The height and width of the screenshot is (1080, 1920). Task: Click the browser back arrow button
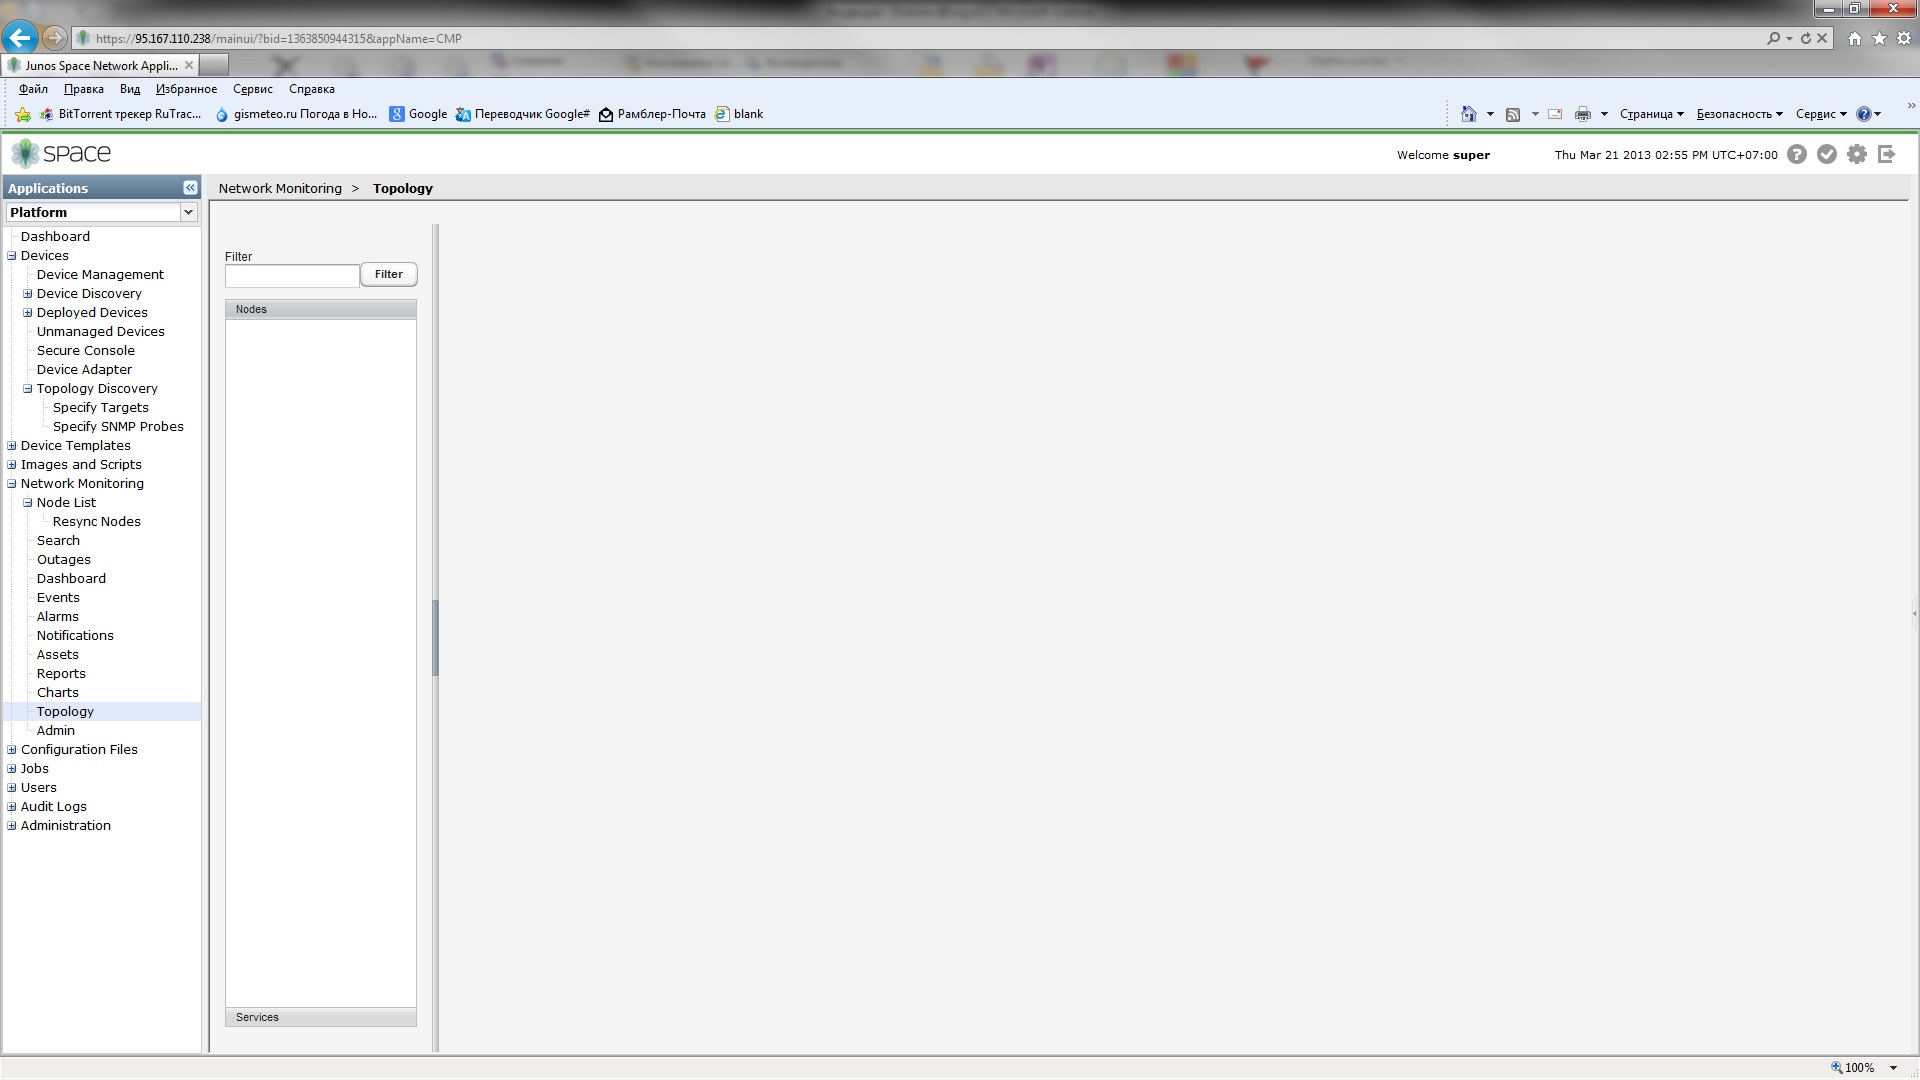(19, 38)
